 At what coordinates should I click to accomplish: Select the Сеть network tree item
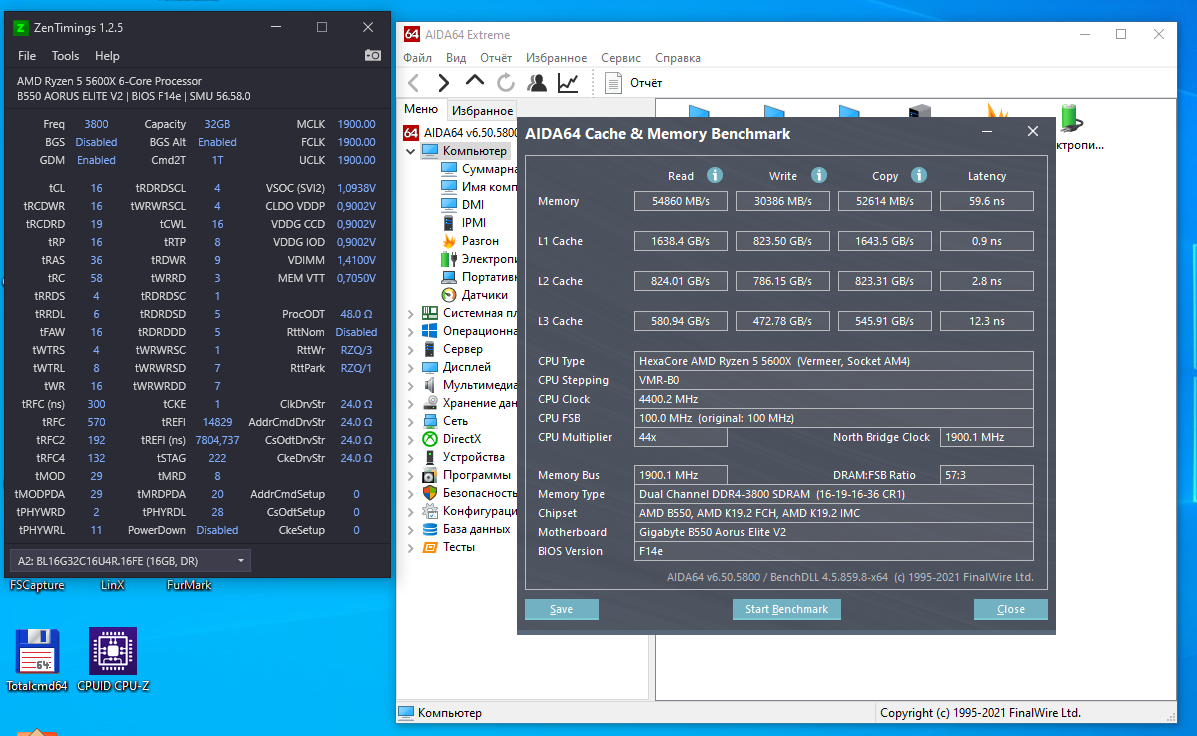click(455, 421)
